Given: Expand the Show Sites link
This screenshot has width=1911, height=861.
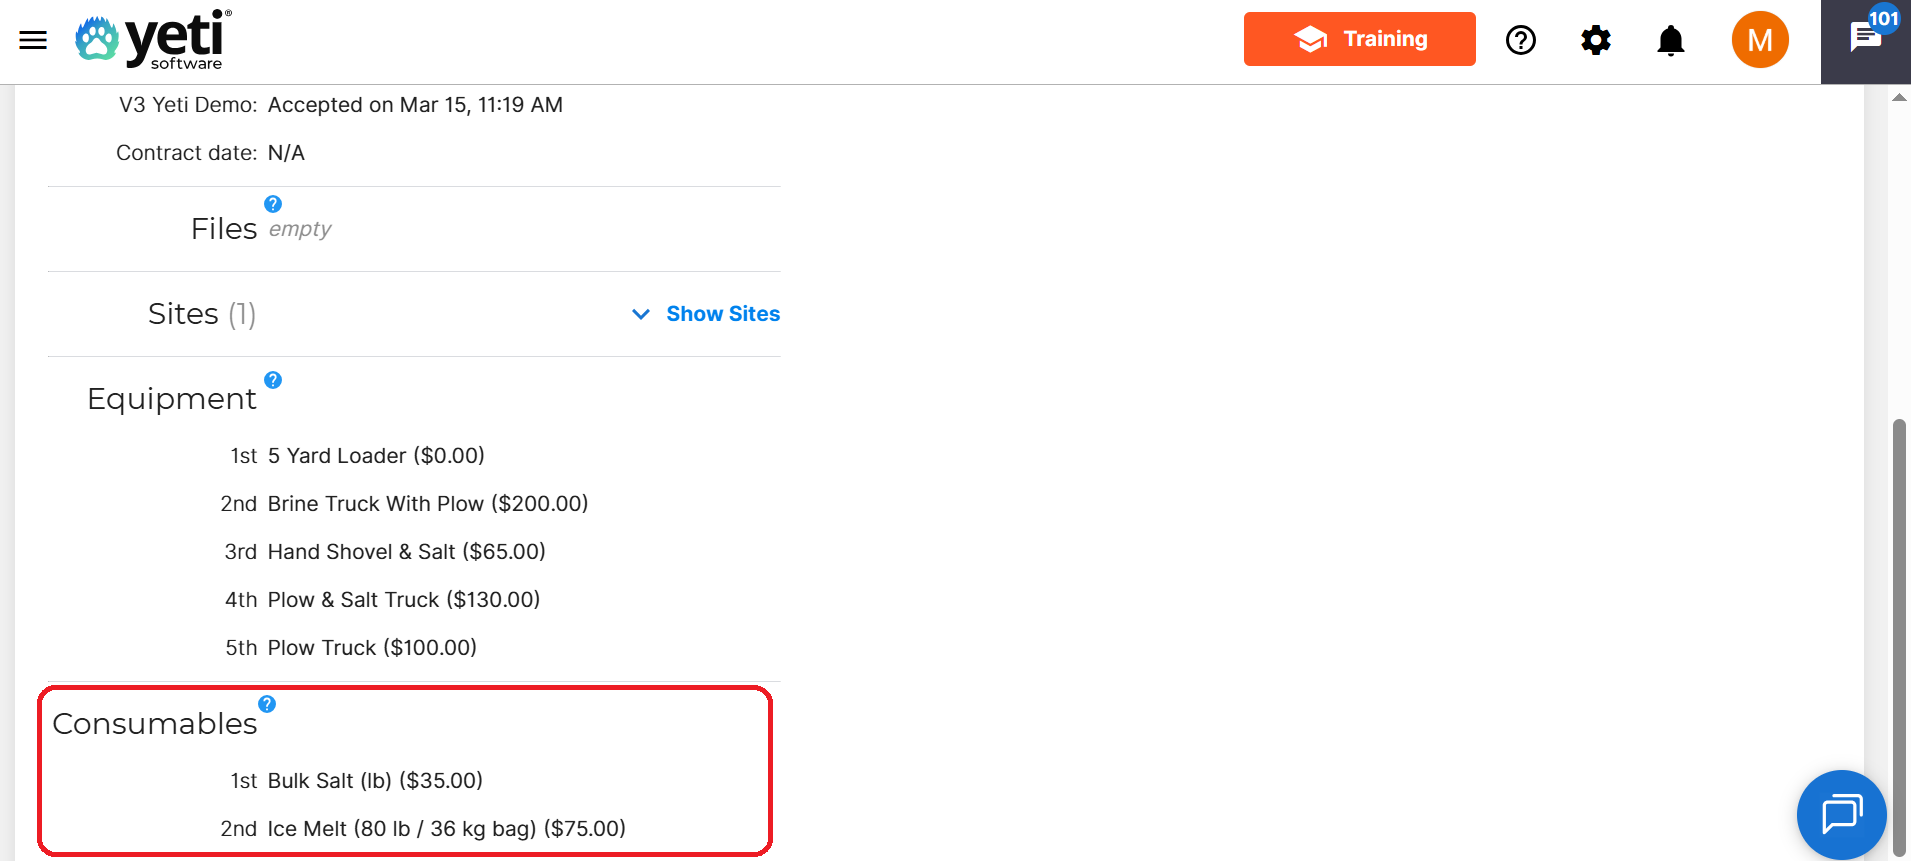Looking at the screenshot, I should click(x=722, y=314).
